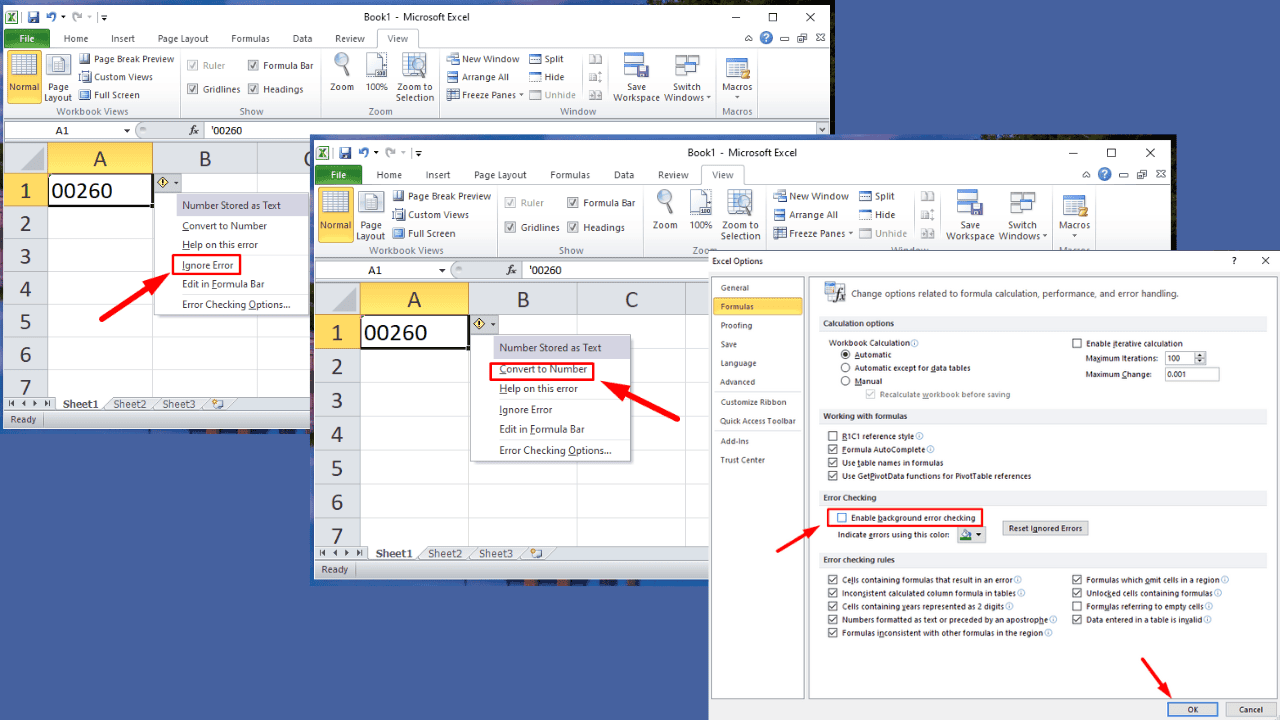Toggle Gridlines checkbox in back Excel window
Viewport: 1280px width, 720px height.
click(x=193, y=89)
